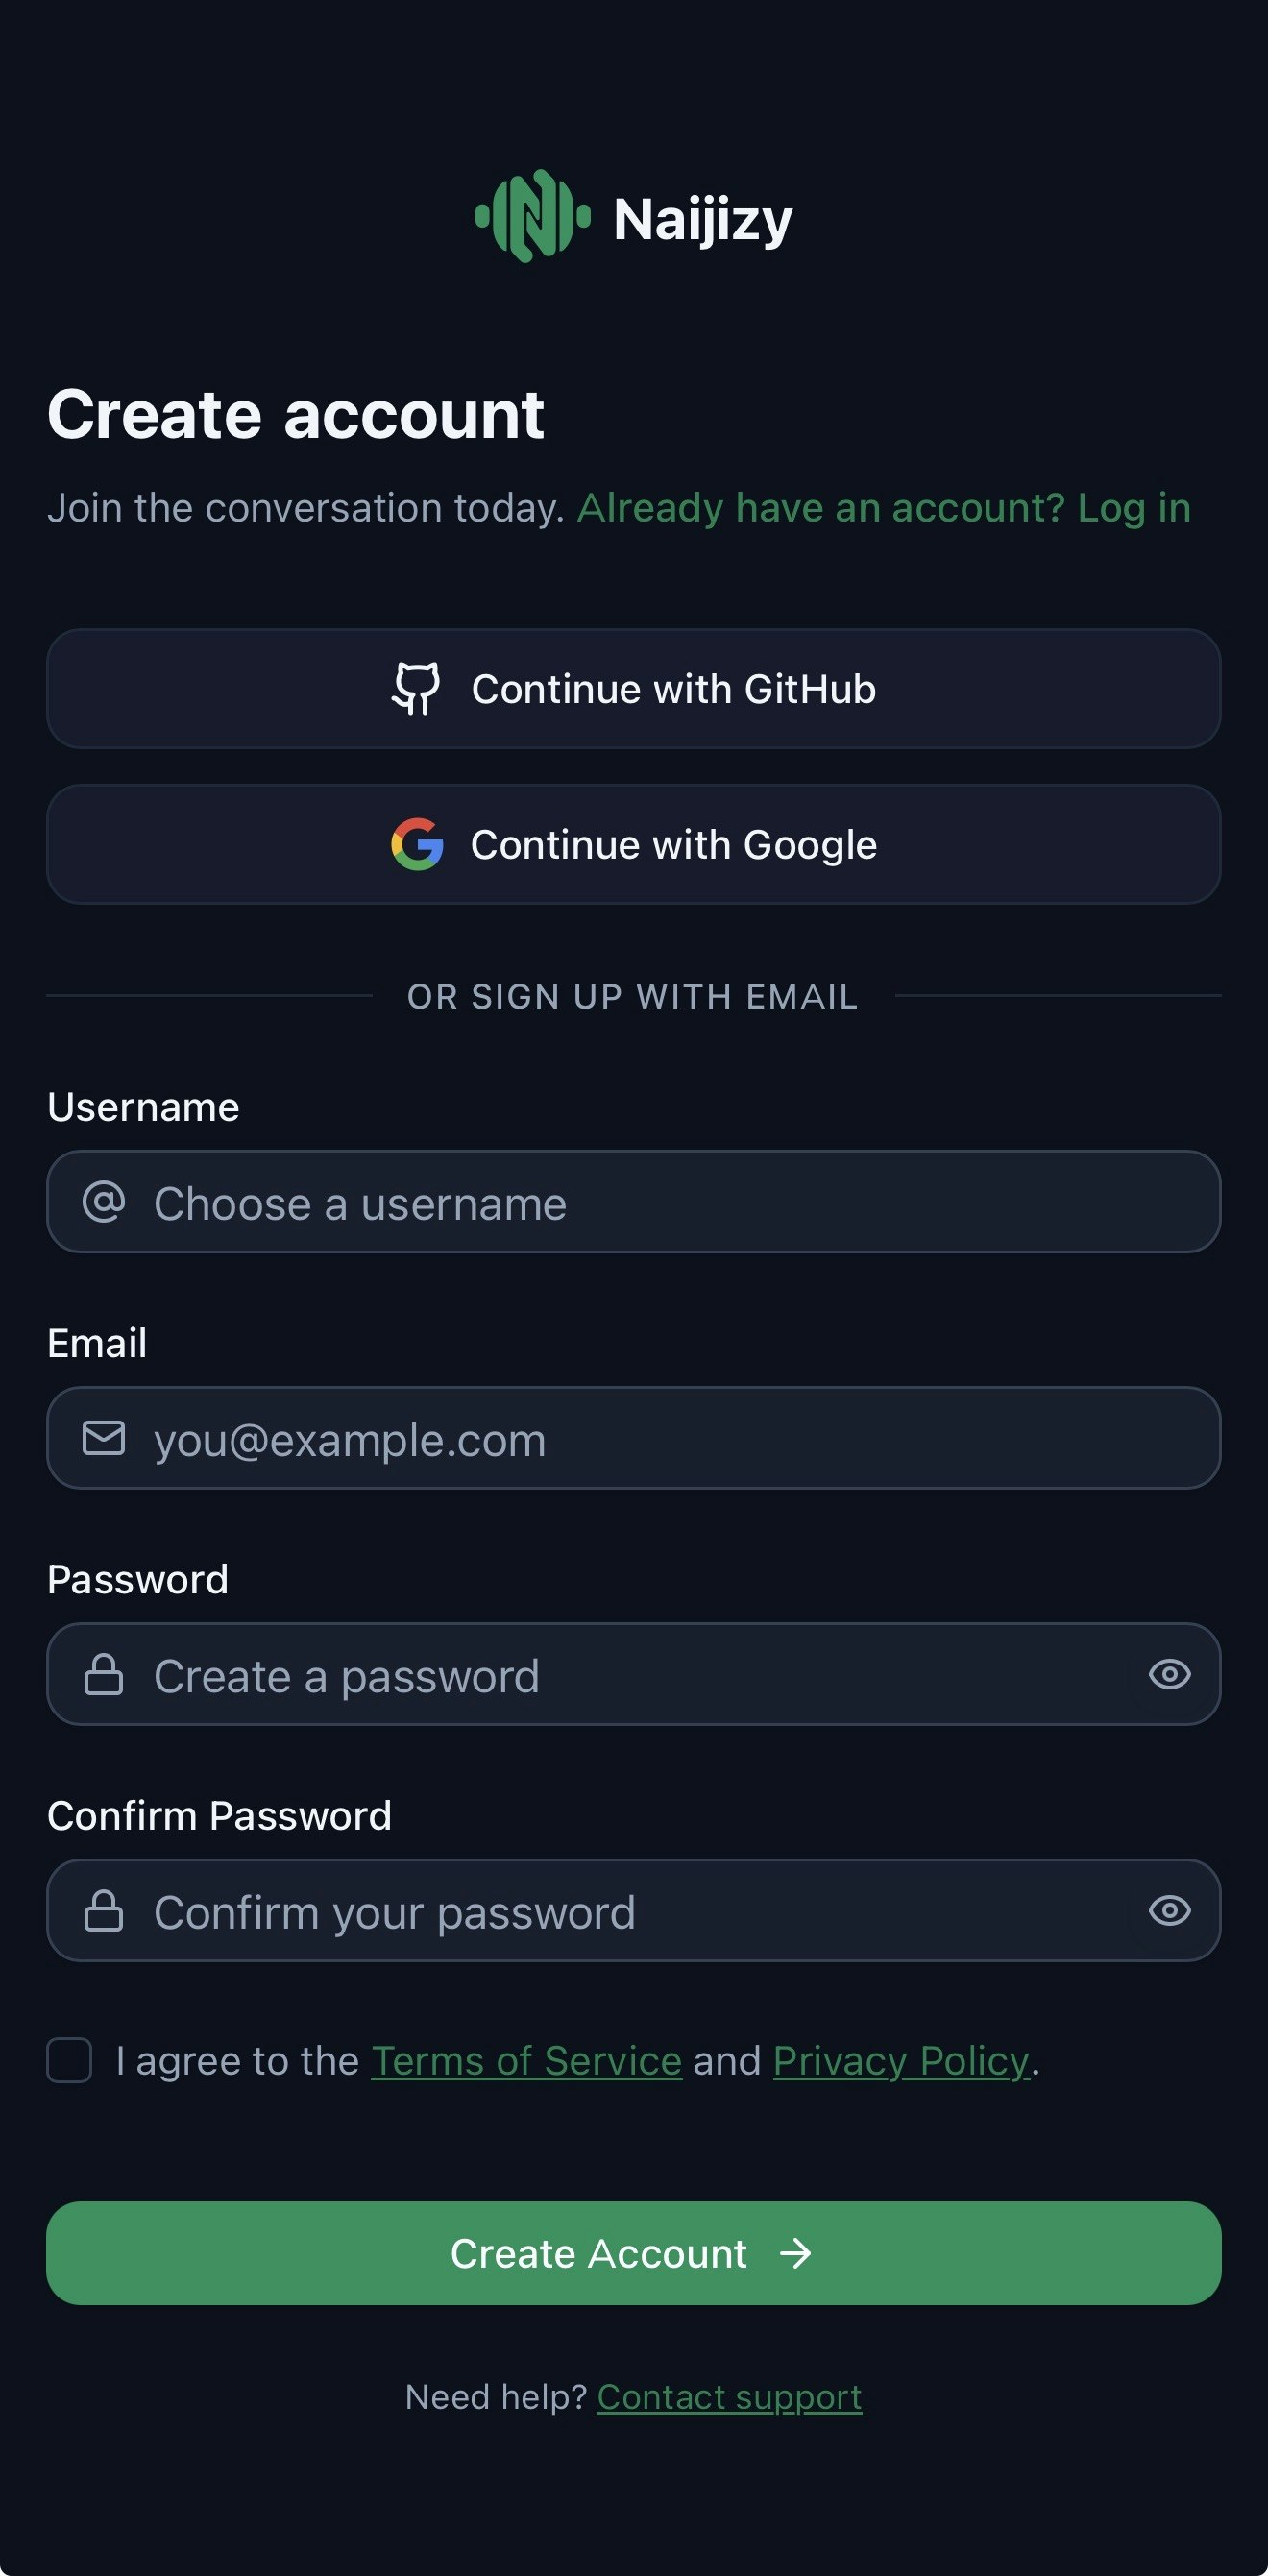Open the Already have an account Log in link

pyautogui.click(x=884, y=508)
